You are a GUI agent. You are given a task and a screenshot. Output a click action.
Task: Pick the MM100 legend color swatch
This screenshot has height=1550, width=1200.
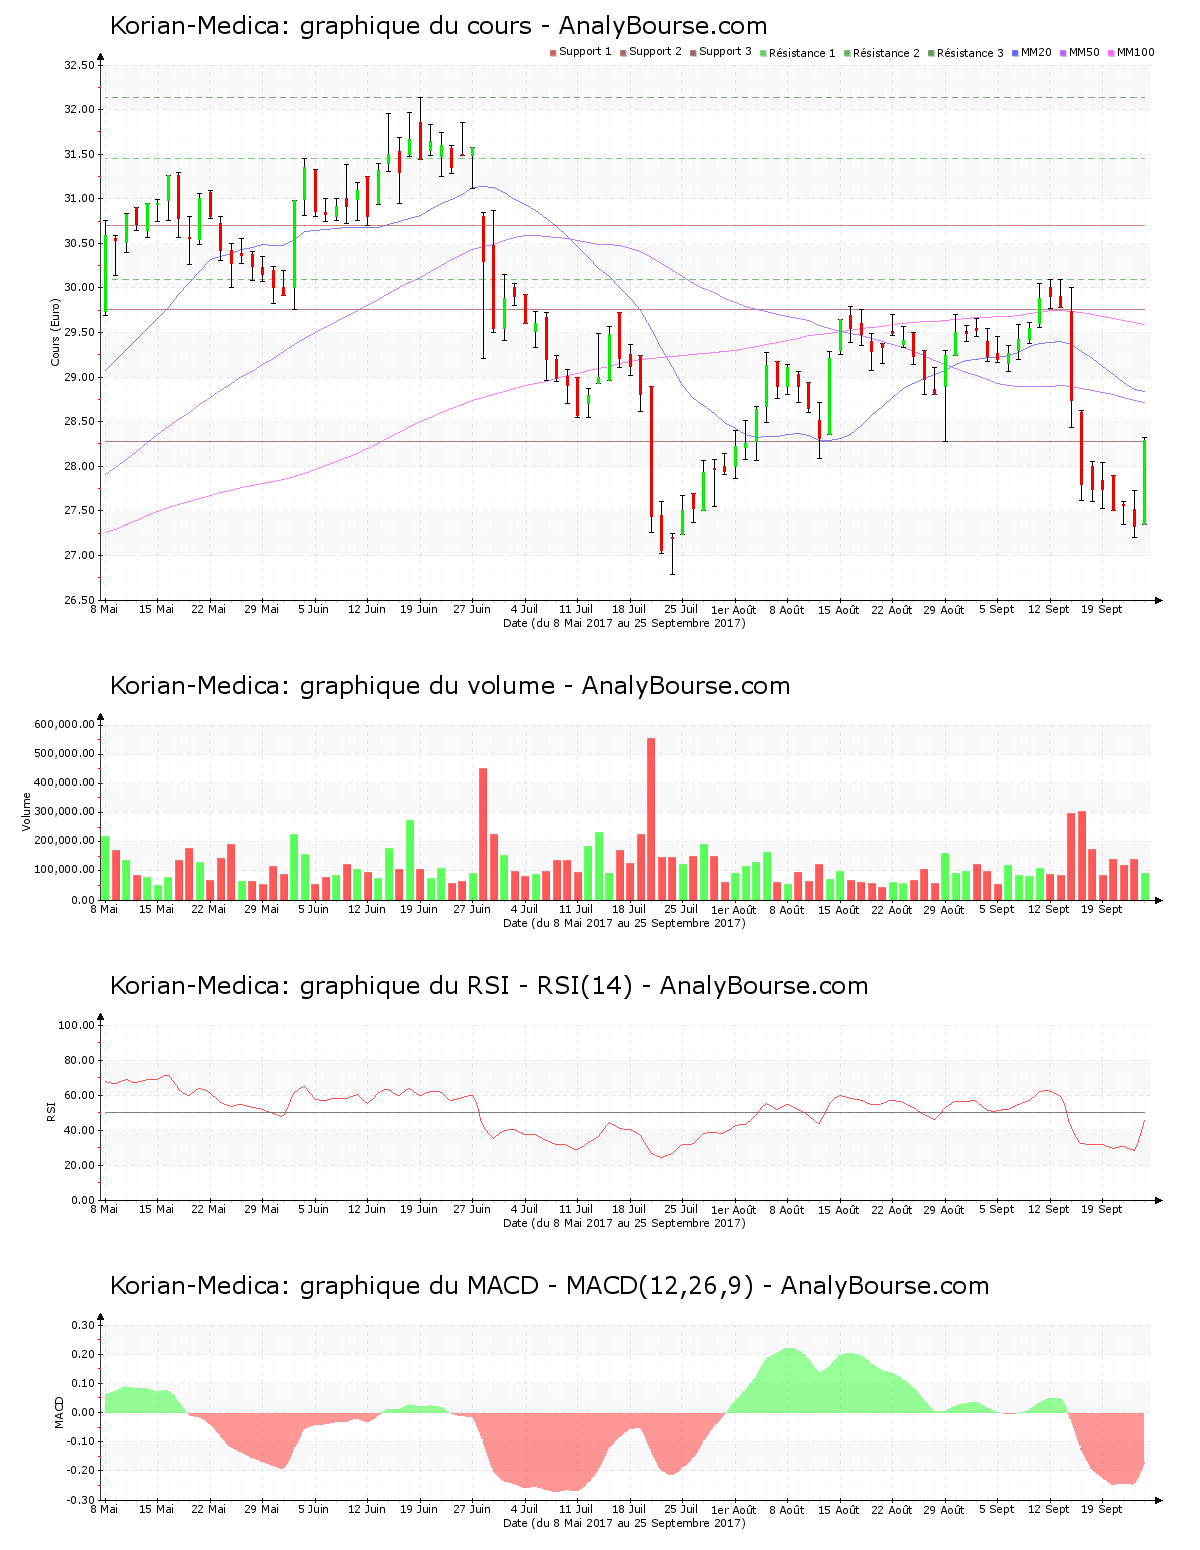(x=1111, y=52)
